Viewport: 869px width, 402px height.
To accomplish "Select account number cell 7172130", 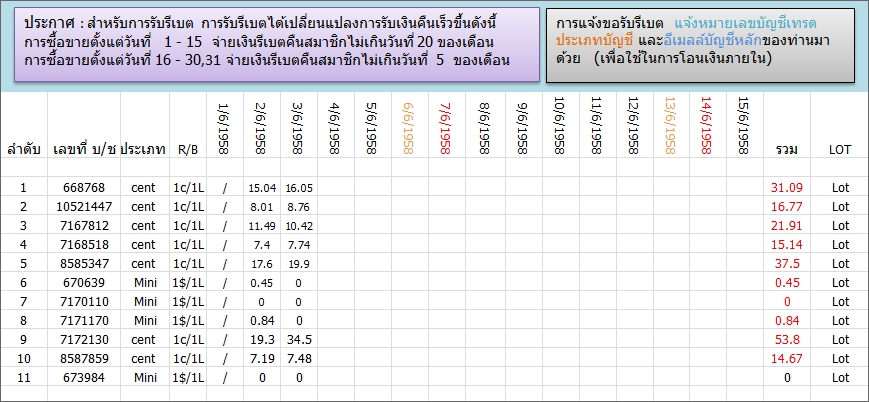I will pyautogui.click(x=84, y=339).
